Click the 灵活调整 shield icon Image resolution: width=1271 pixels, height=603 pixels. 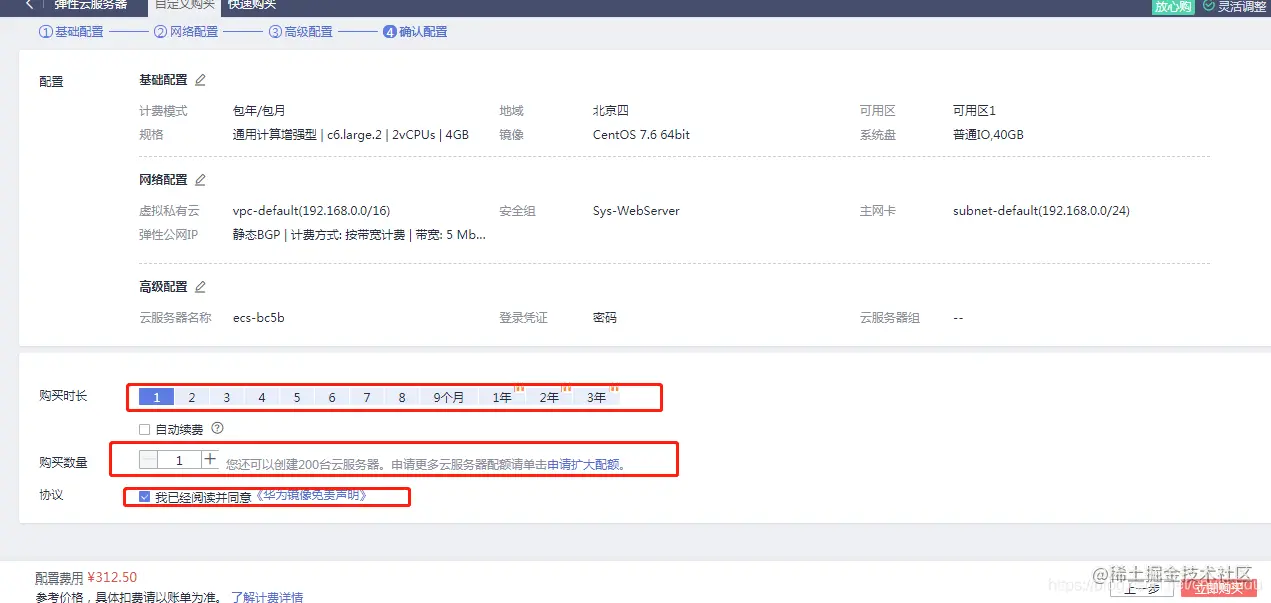[x=1209, y=6]
